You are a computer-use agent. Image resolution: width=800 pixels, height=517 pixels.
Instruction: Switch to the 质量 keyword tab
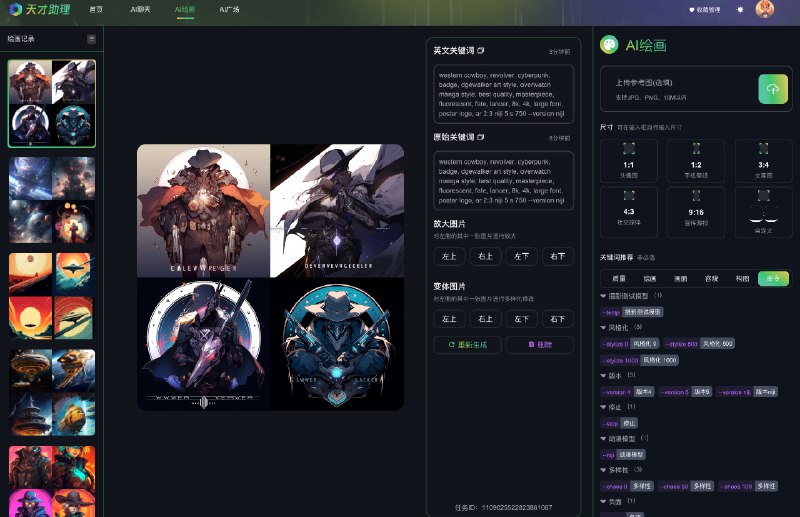(618, 278)
